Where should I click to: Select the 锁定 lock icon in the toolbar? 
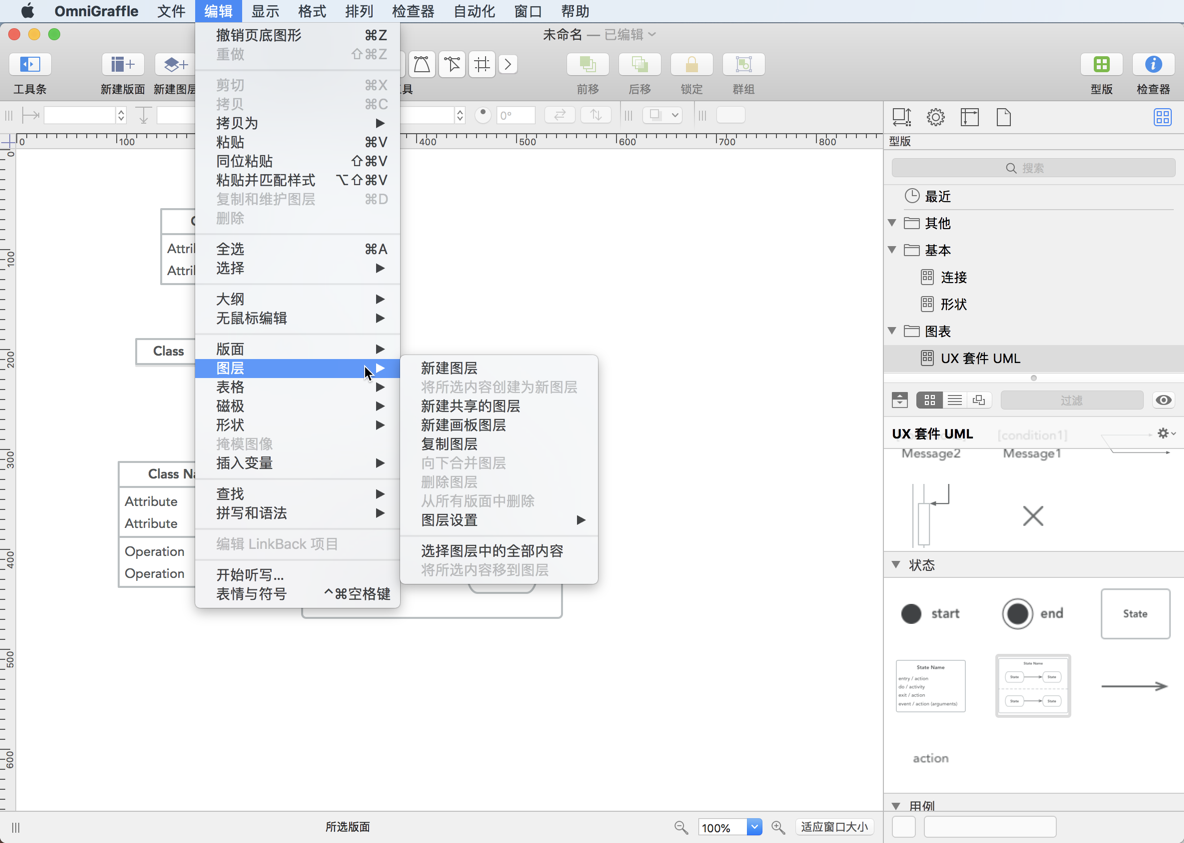(692, 63)
